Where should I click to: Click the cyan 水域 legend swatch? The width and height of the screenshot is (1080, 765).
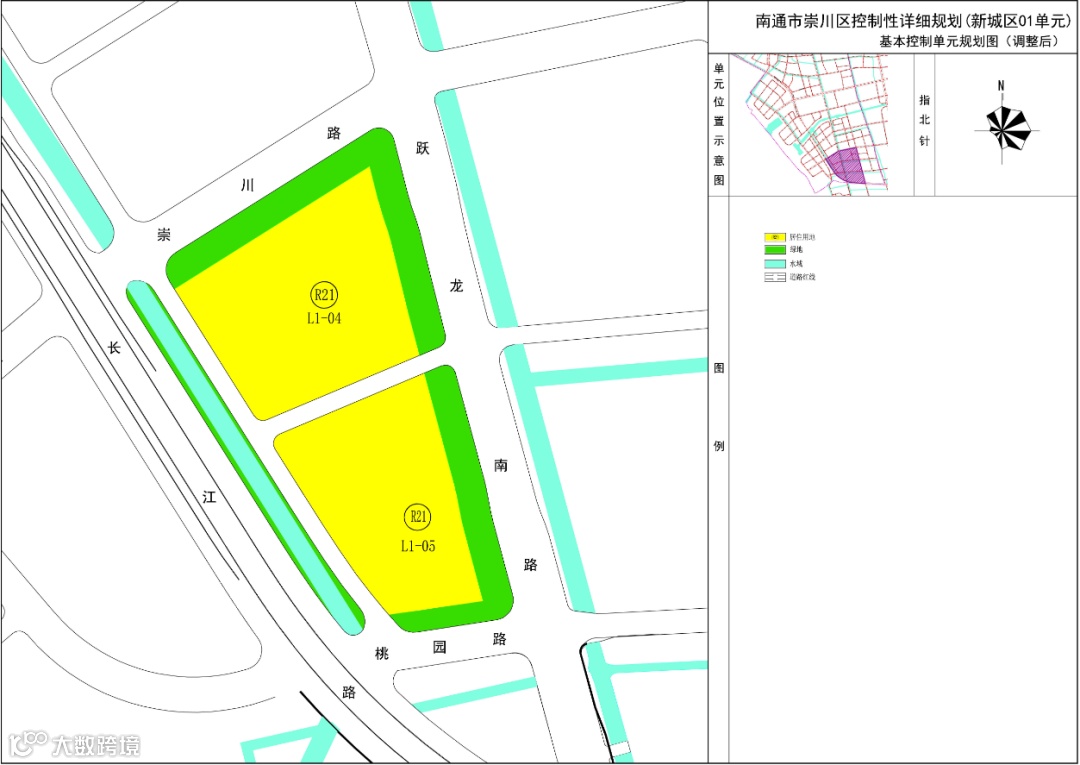tap(775, 263)
